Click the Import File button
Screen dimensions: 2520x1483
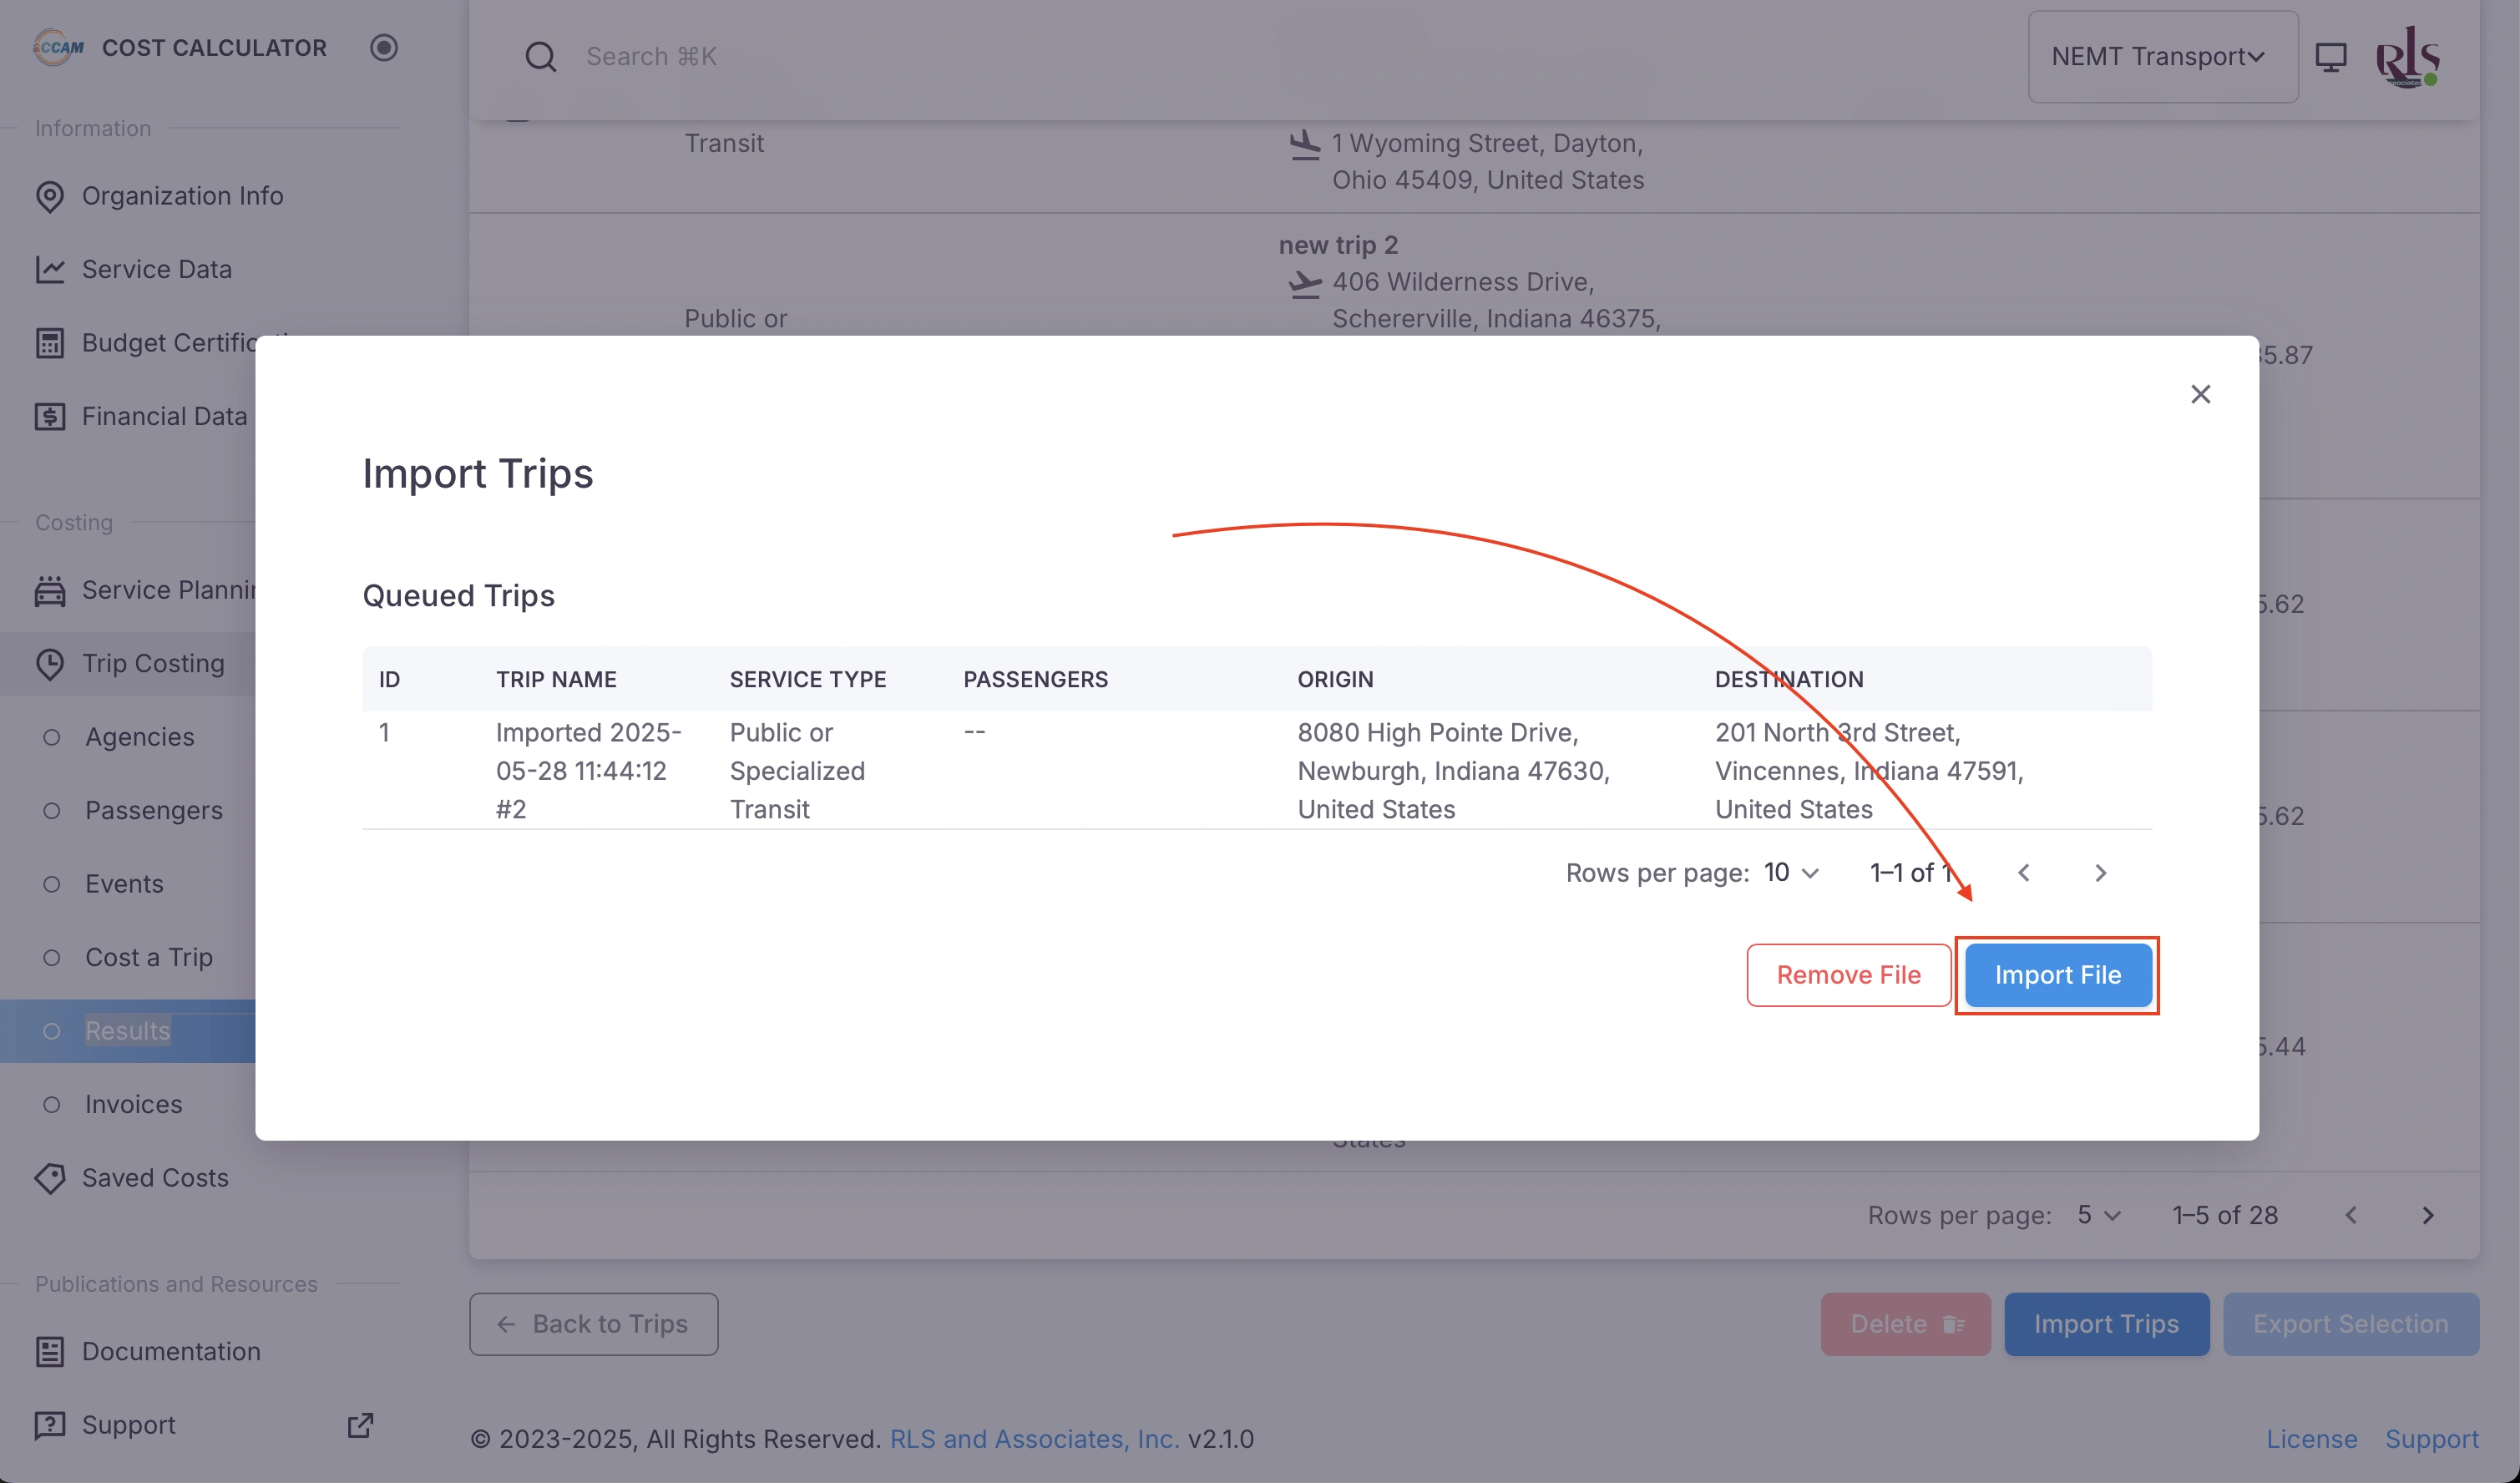point(2057,975)
